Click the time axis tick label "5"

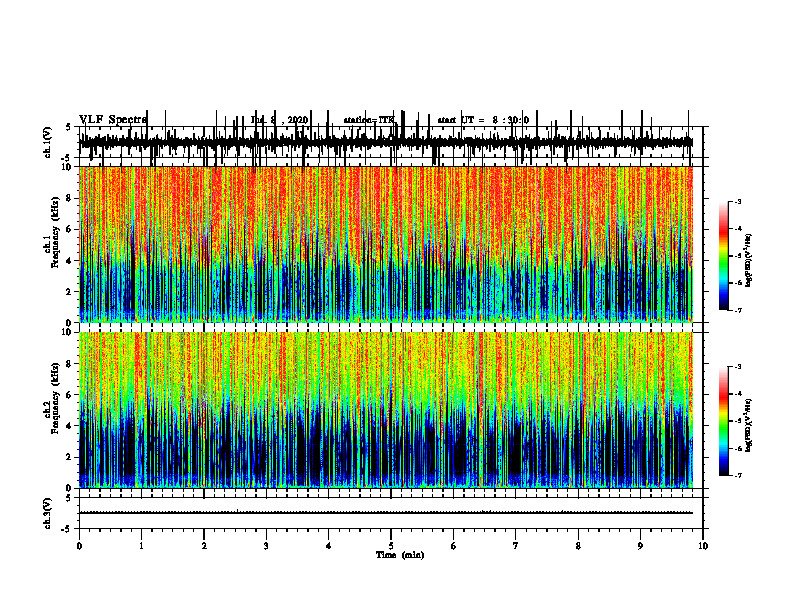pos(391,546)
